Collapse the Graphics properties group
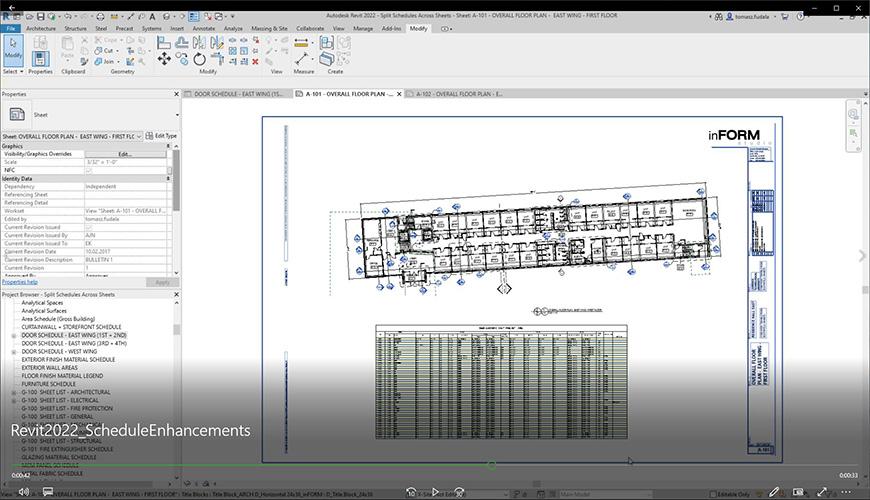870x500 pixels. [168, 146]
